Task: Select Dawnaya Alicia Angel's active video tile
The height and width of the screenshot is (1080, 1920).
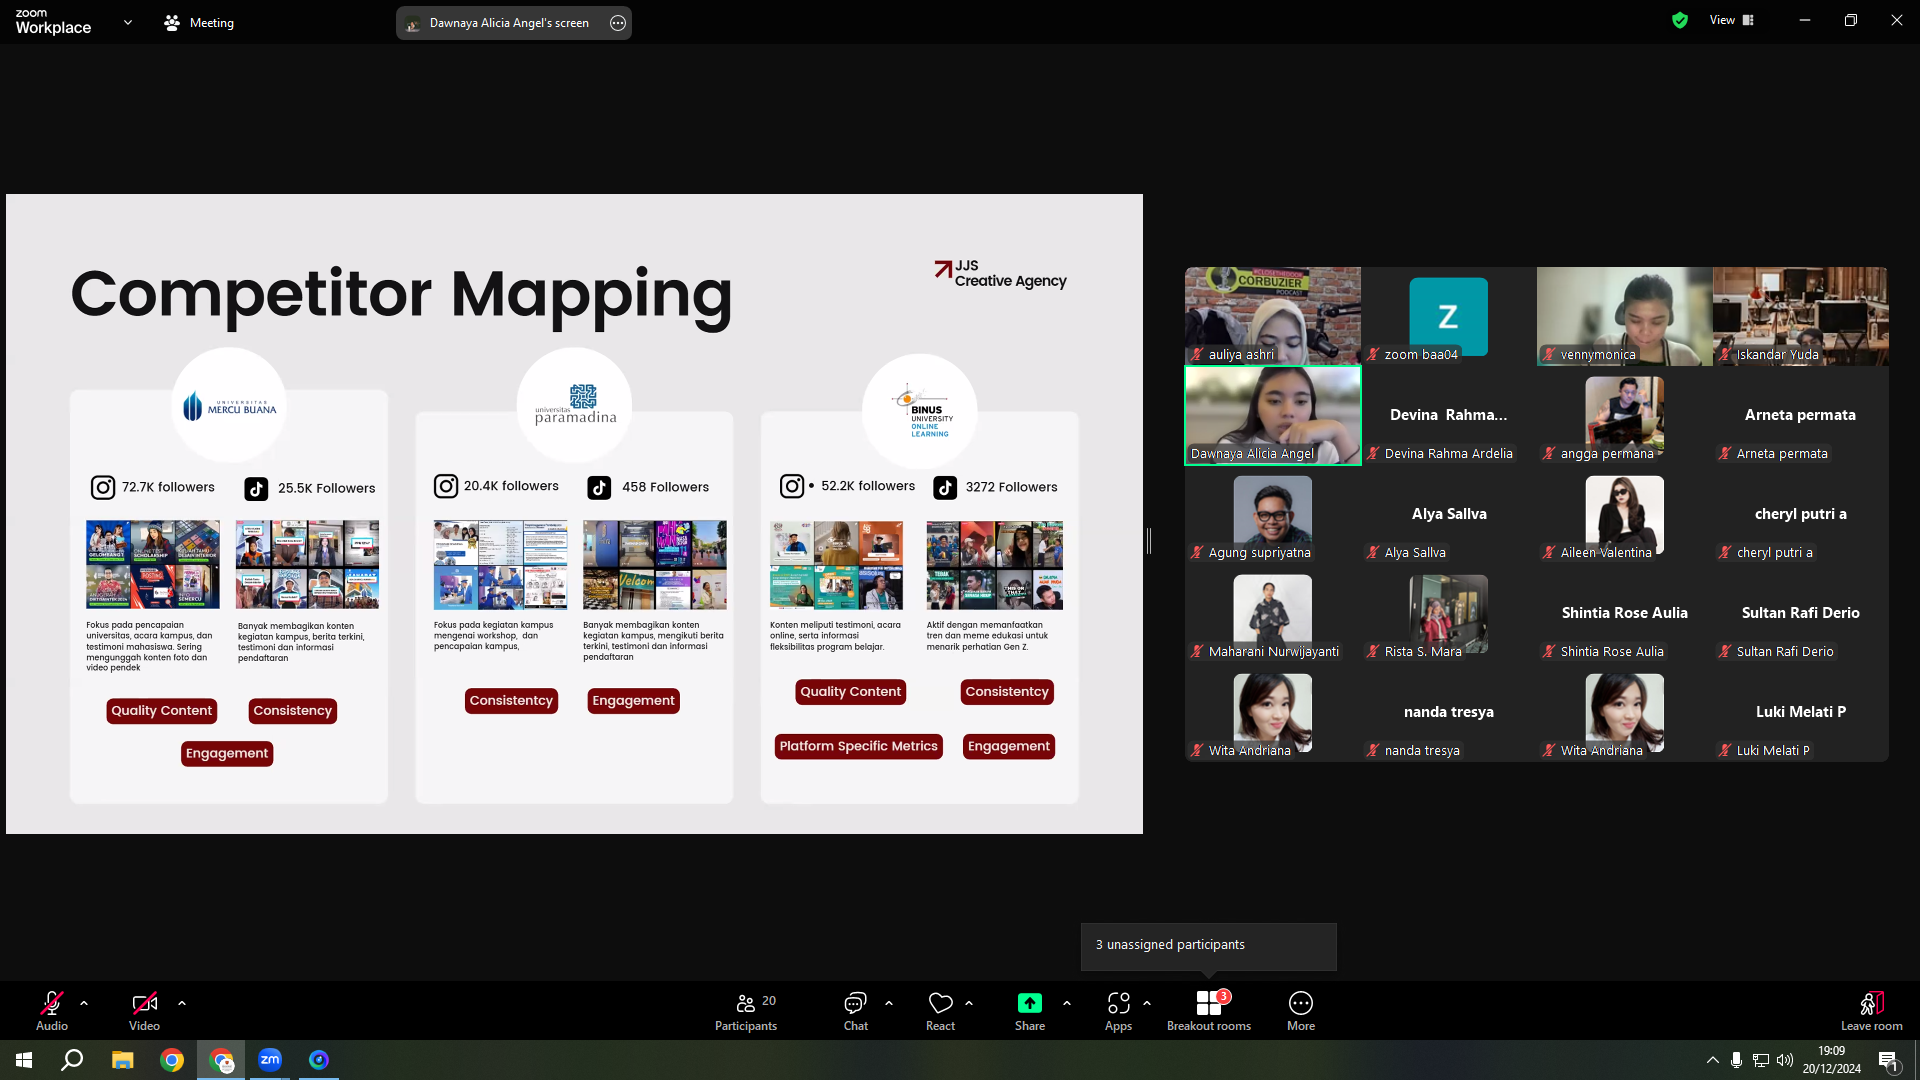Action: [x=1273, y=415]
